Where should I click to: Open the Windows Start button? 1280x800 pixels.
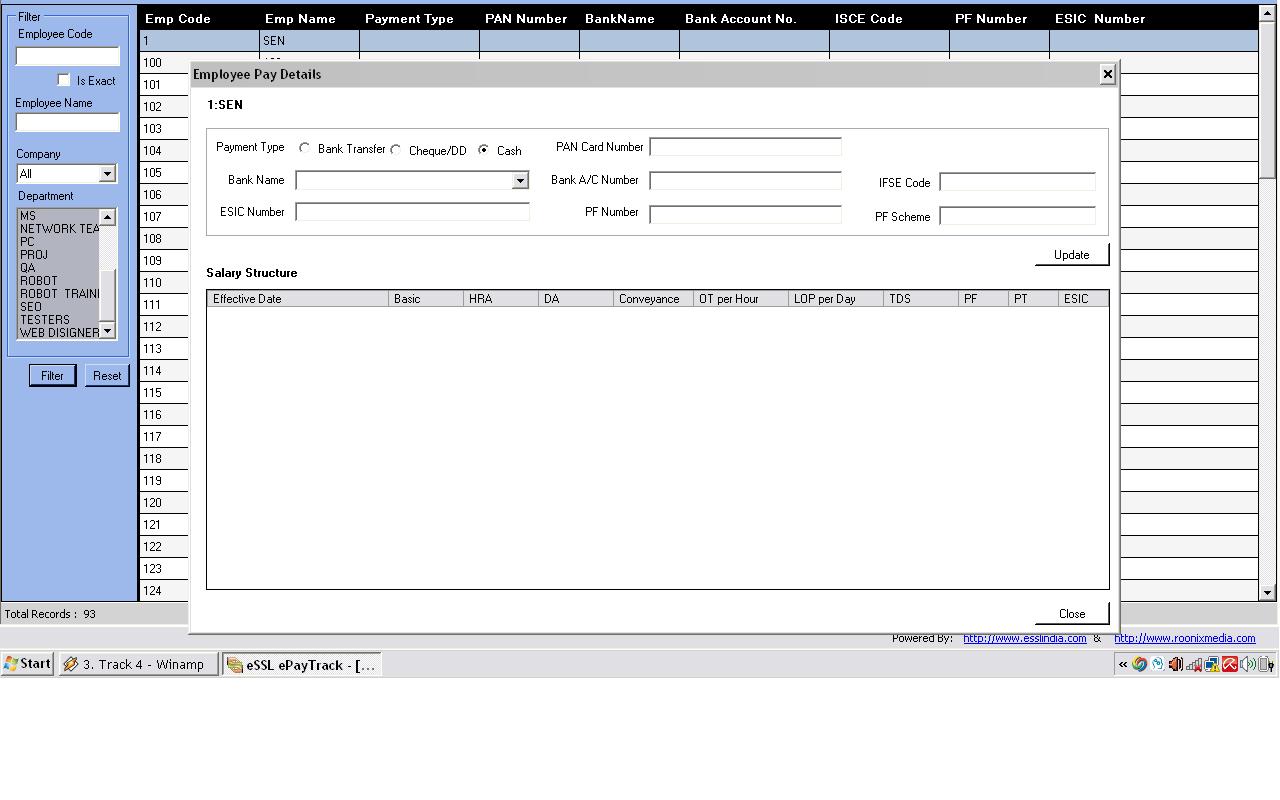pos(27,664)
